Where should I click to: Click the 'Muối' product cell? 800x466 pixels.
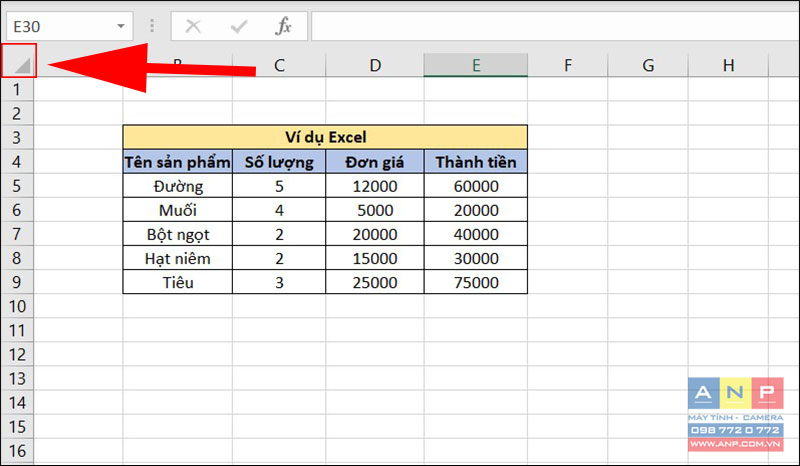point(178,210)
